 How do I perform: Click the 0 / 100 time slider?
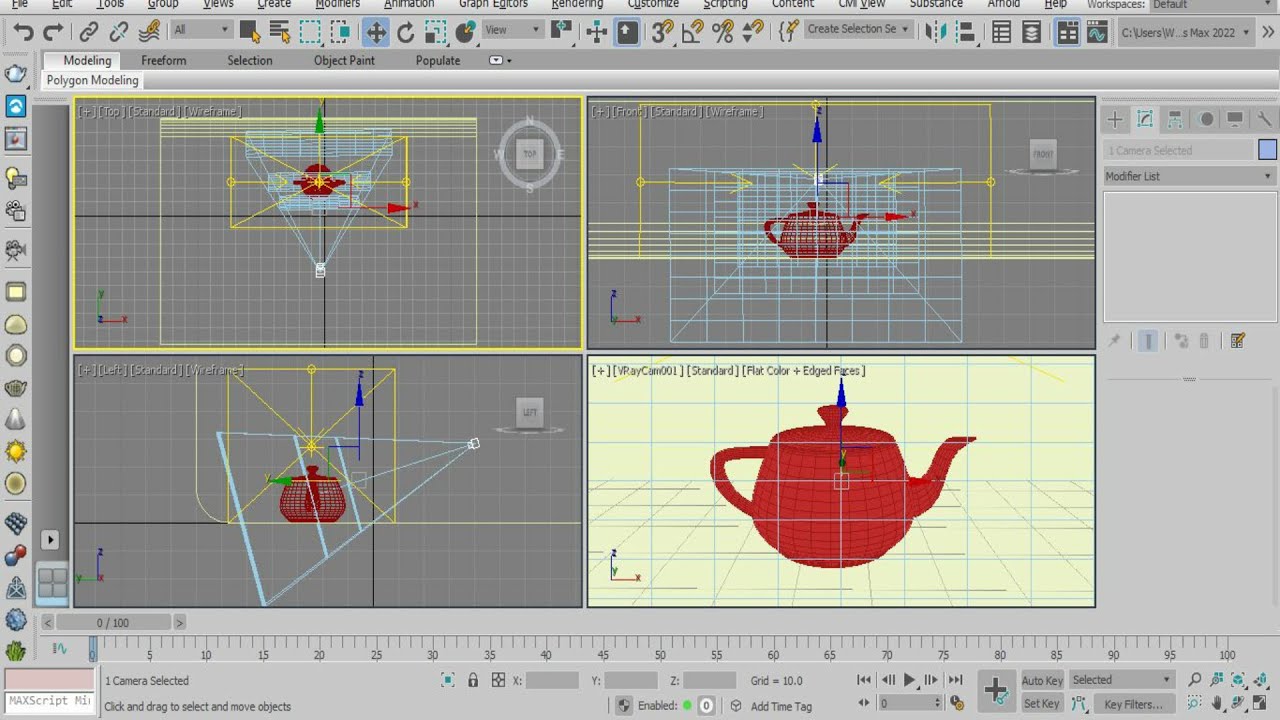(113, 623)
